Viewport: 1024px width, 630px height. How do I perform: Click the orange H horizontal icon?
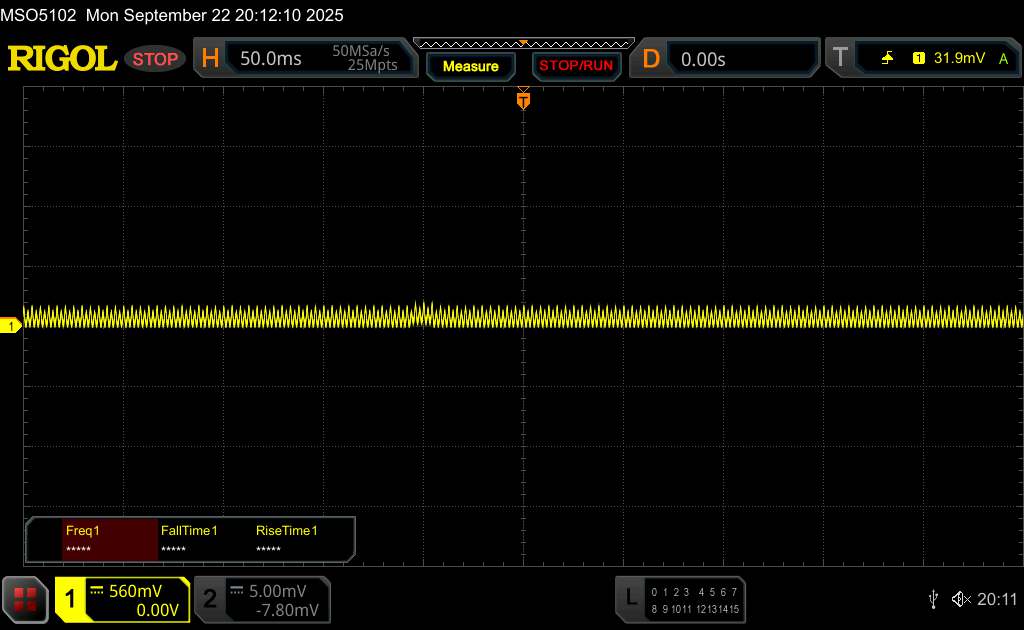click(x=210, y=59)
